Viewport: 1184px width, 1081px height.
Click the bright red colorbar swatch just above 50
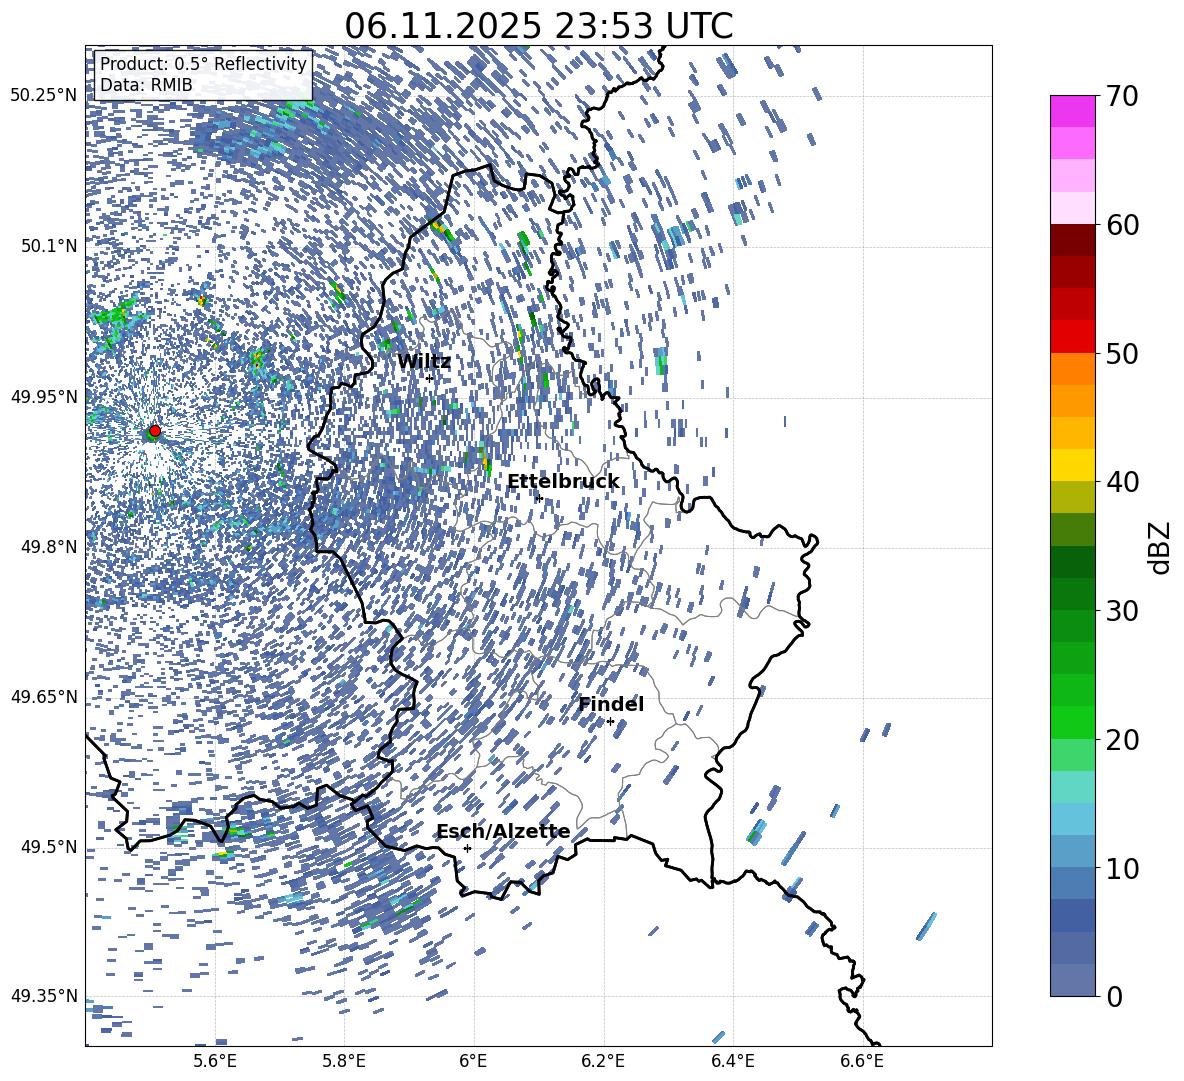coord(1072,337)
